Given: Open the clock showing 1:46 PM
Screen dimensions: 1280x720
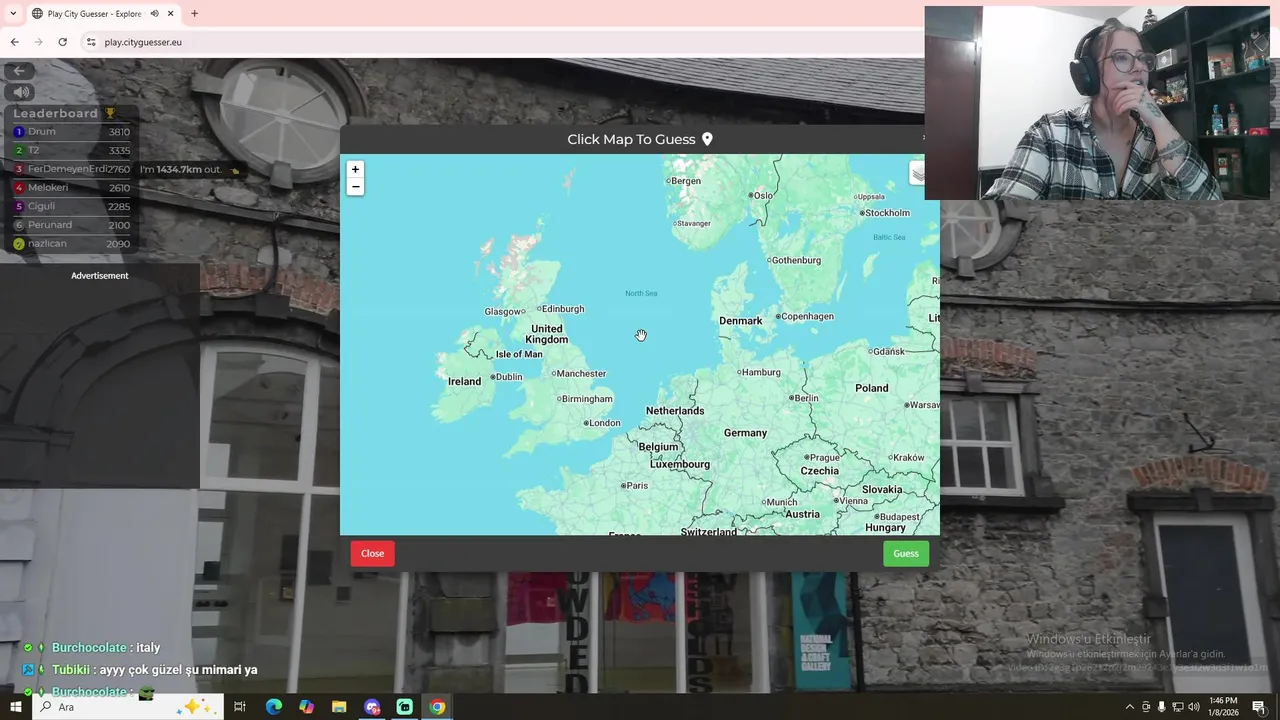Looking at the screenshot, I should pyautogui.click(x=1223, y=707).
